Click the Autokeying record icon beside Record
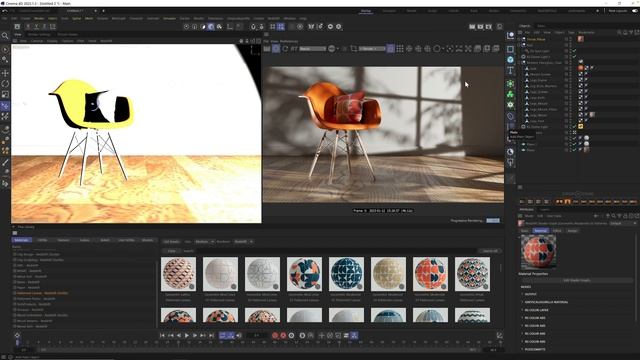The height and width of the screenshot is (360, 640). coord(283,336)
